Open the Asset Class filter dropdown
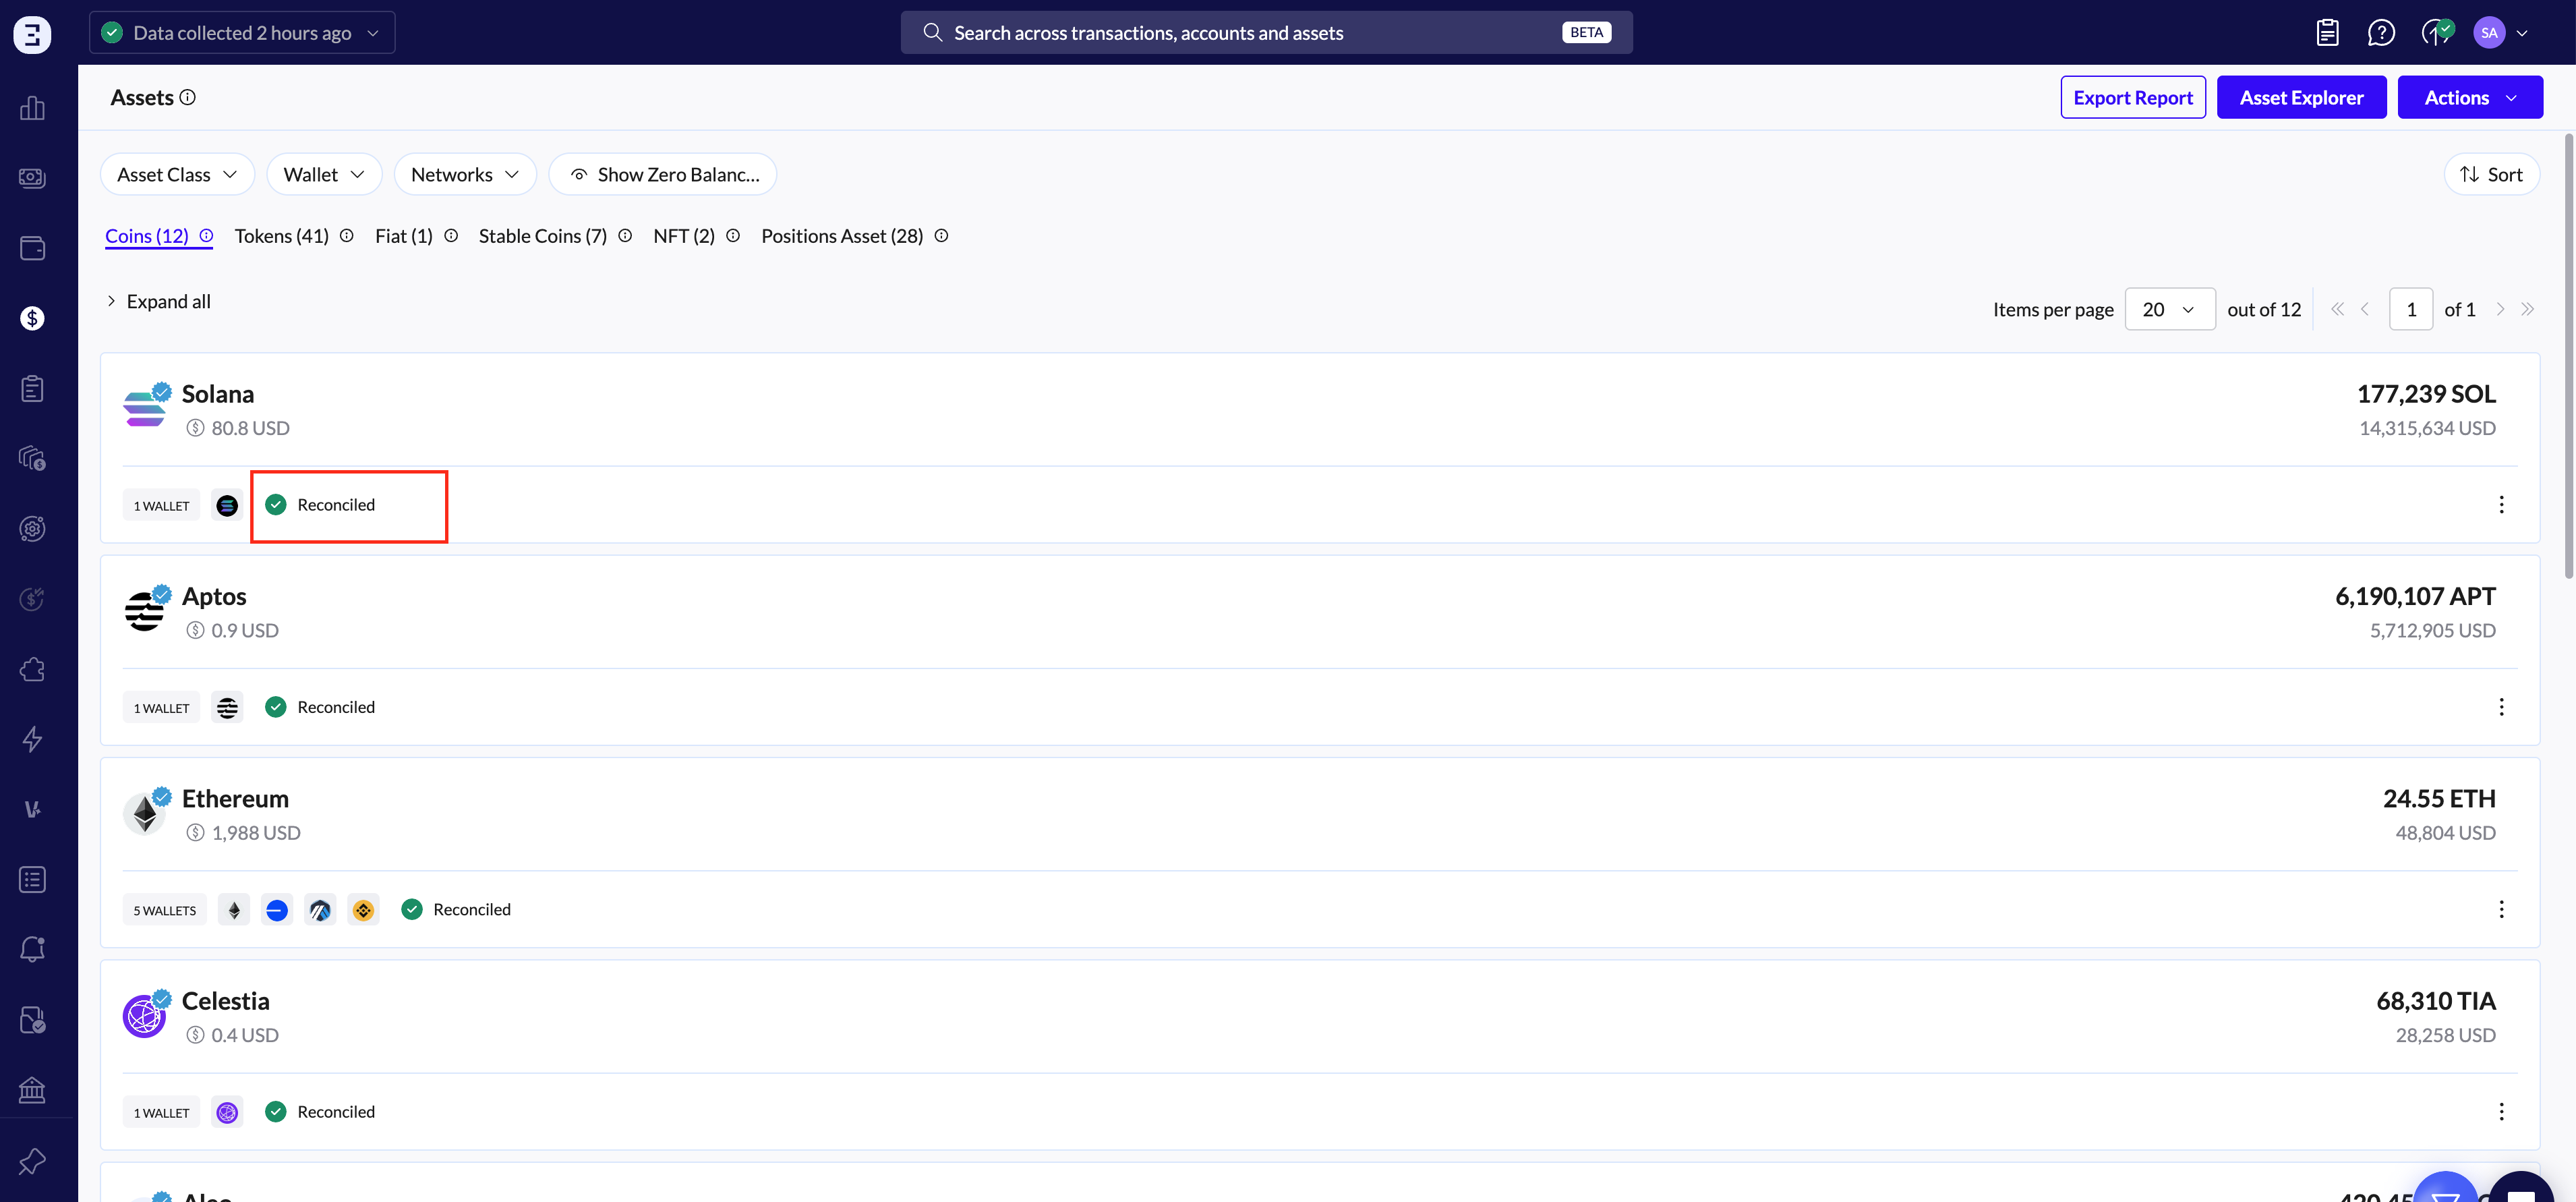This screenshot has height=1202, width=2576. click(177, 175)
